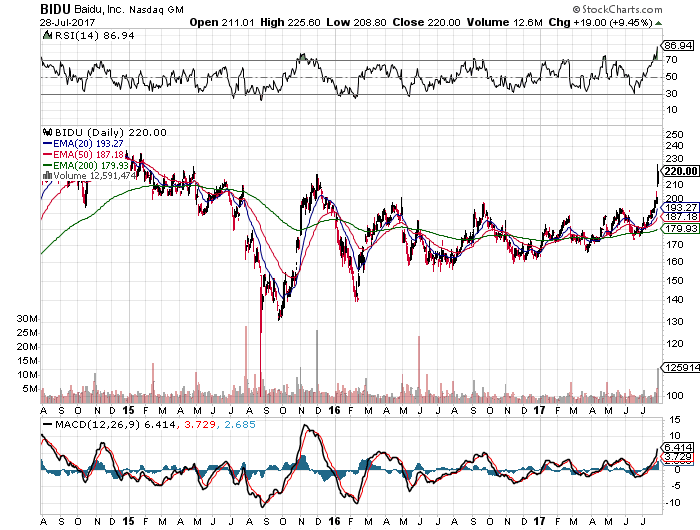Click the Close 220.00 value

[x=426, y=22]
